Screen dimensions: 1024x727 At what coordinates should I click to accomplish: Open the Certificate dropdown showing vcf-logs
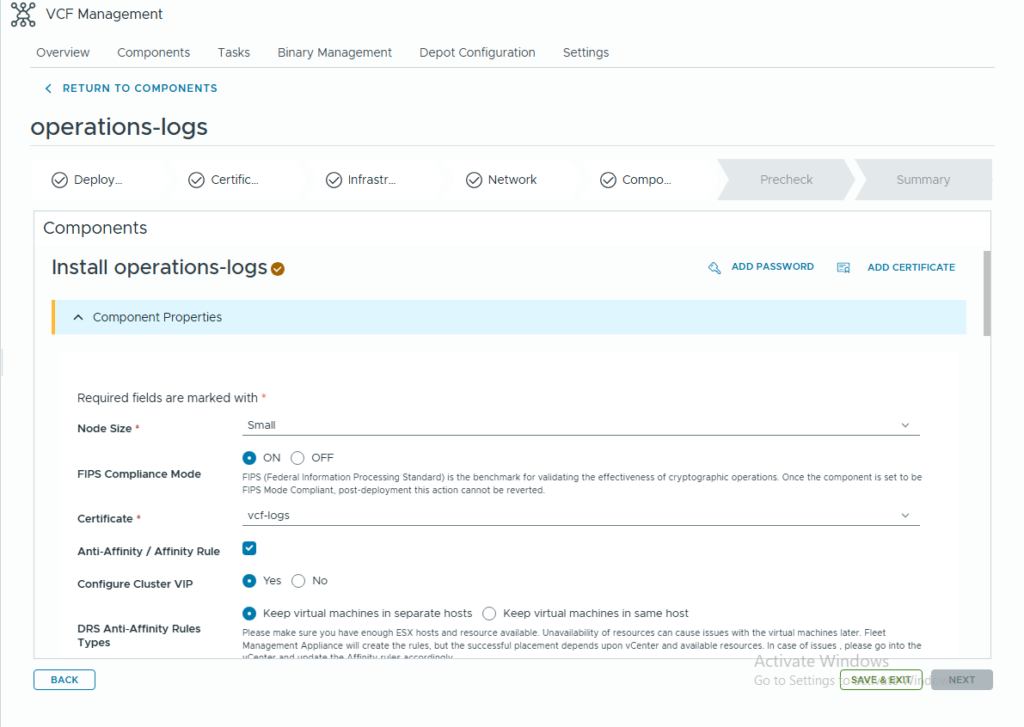click(x=581, y=515)
